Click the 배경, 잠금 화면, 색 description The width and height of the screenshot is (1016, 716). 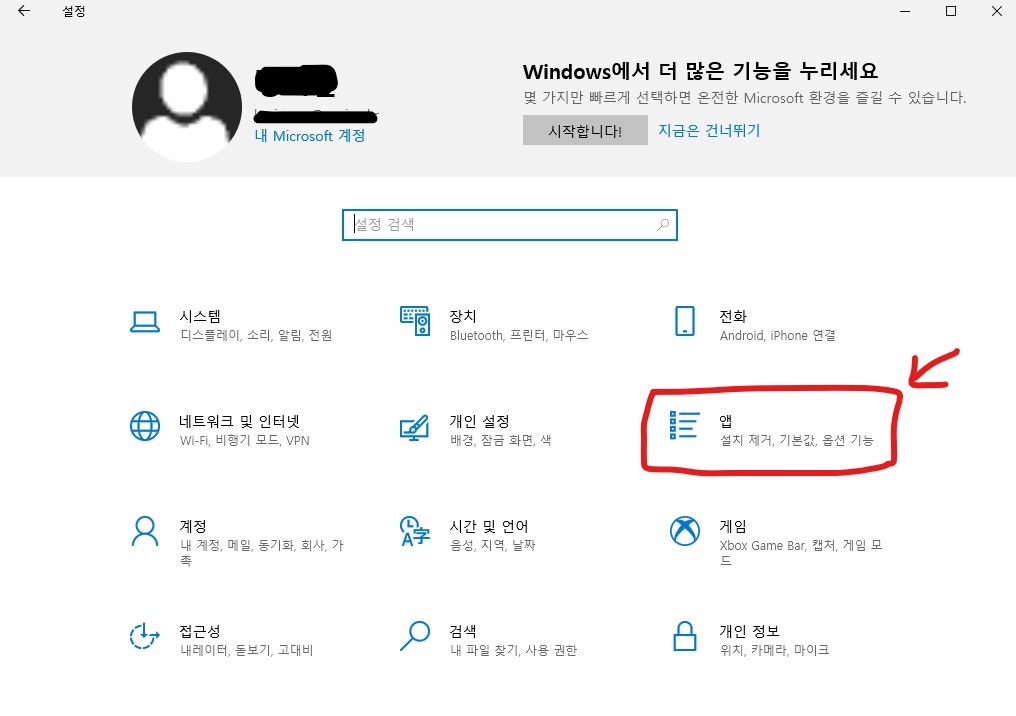click(501, 440)
